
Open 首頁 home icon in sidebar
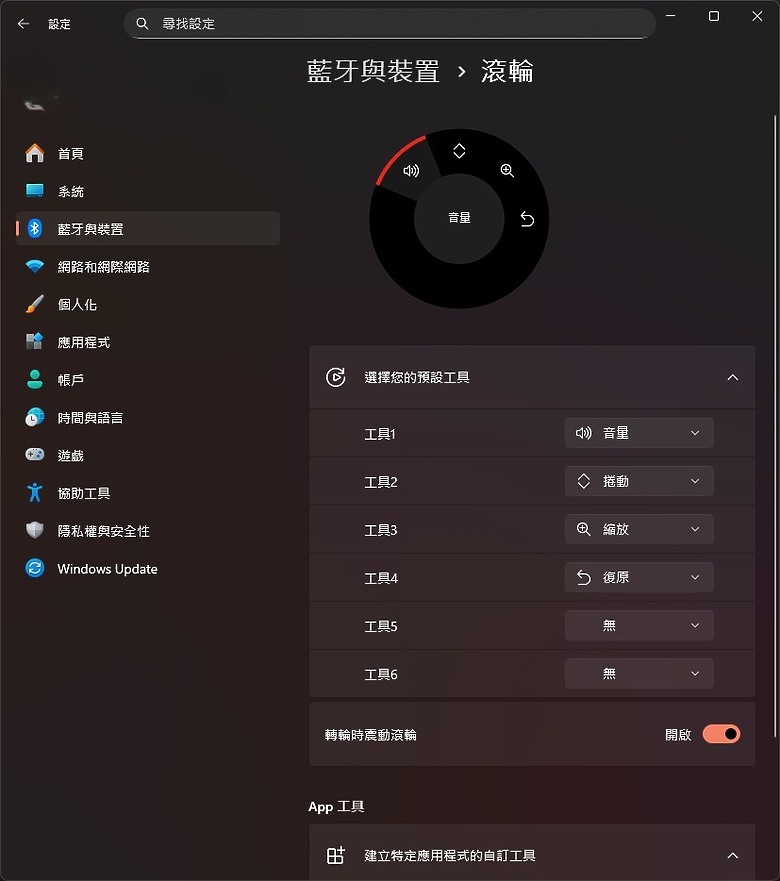pos(35,153)
